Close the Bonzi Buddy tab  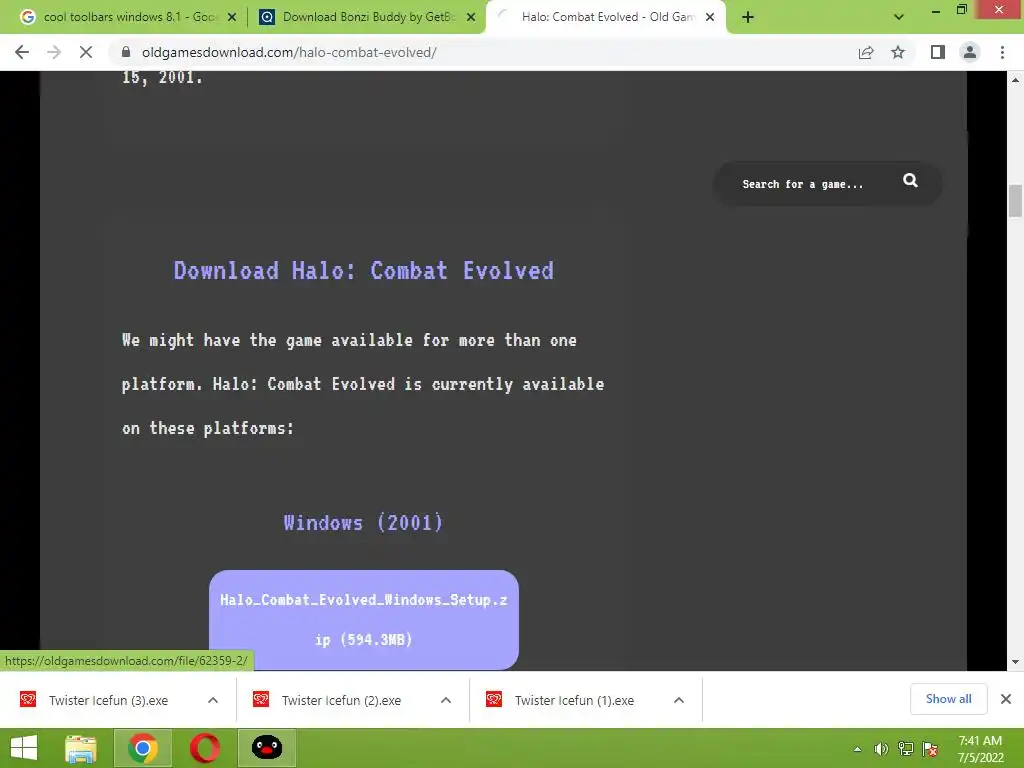pos(471,18)
